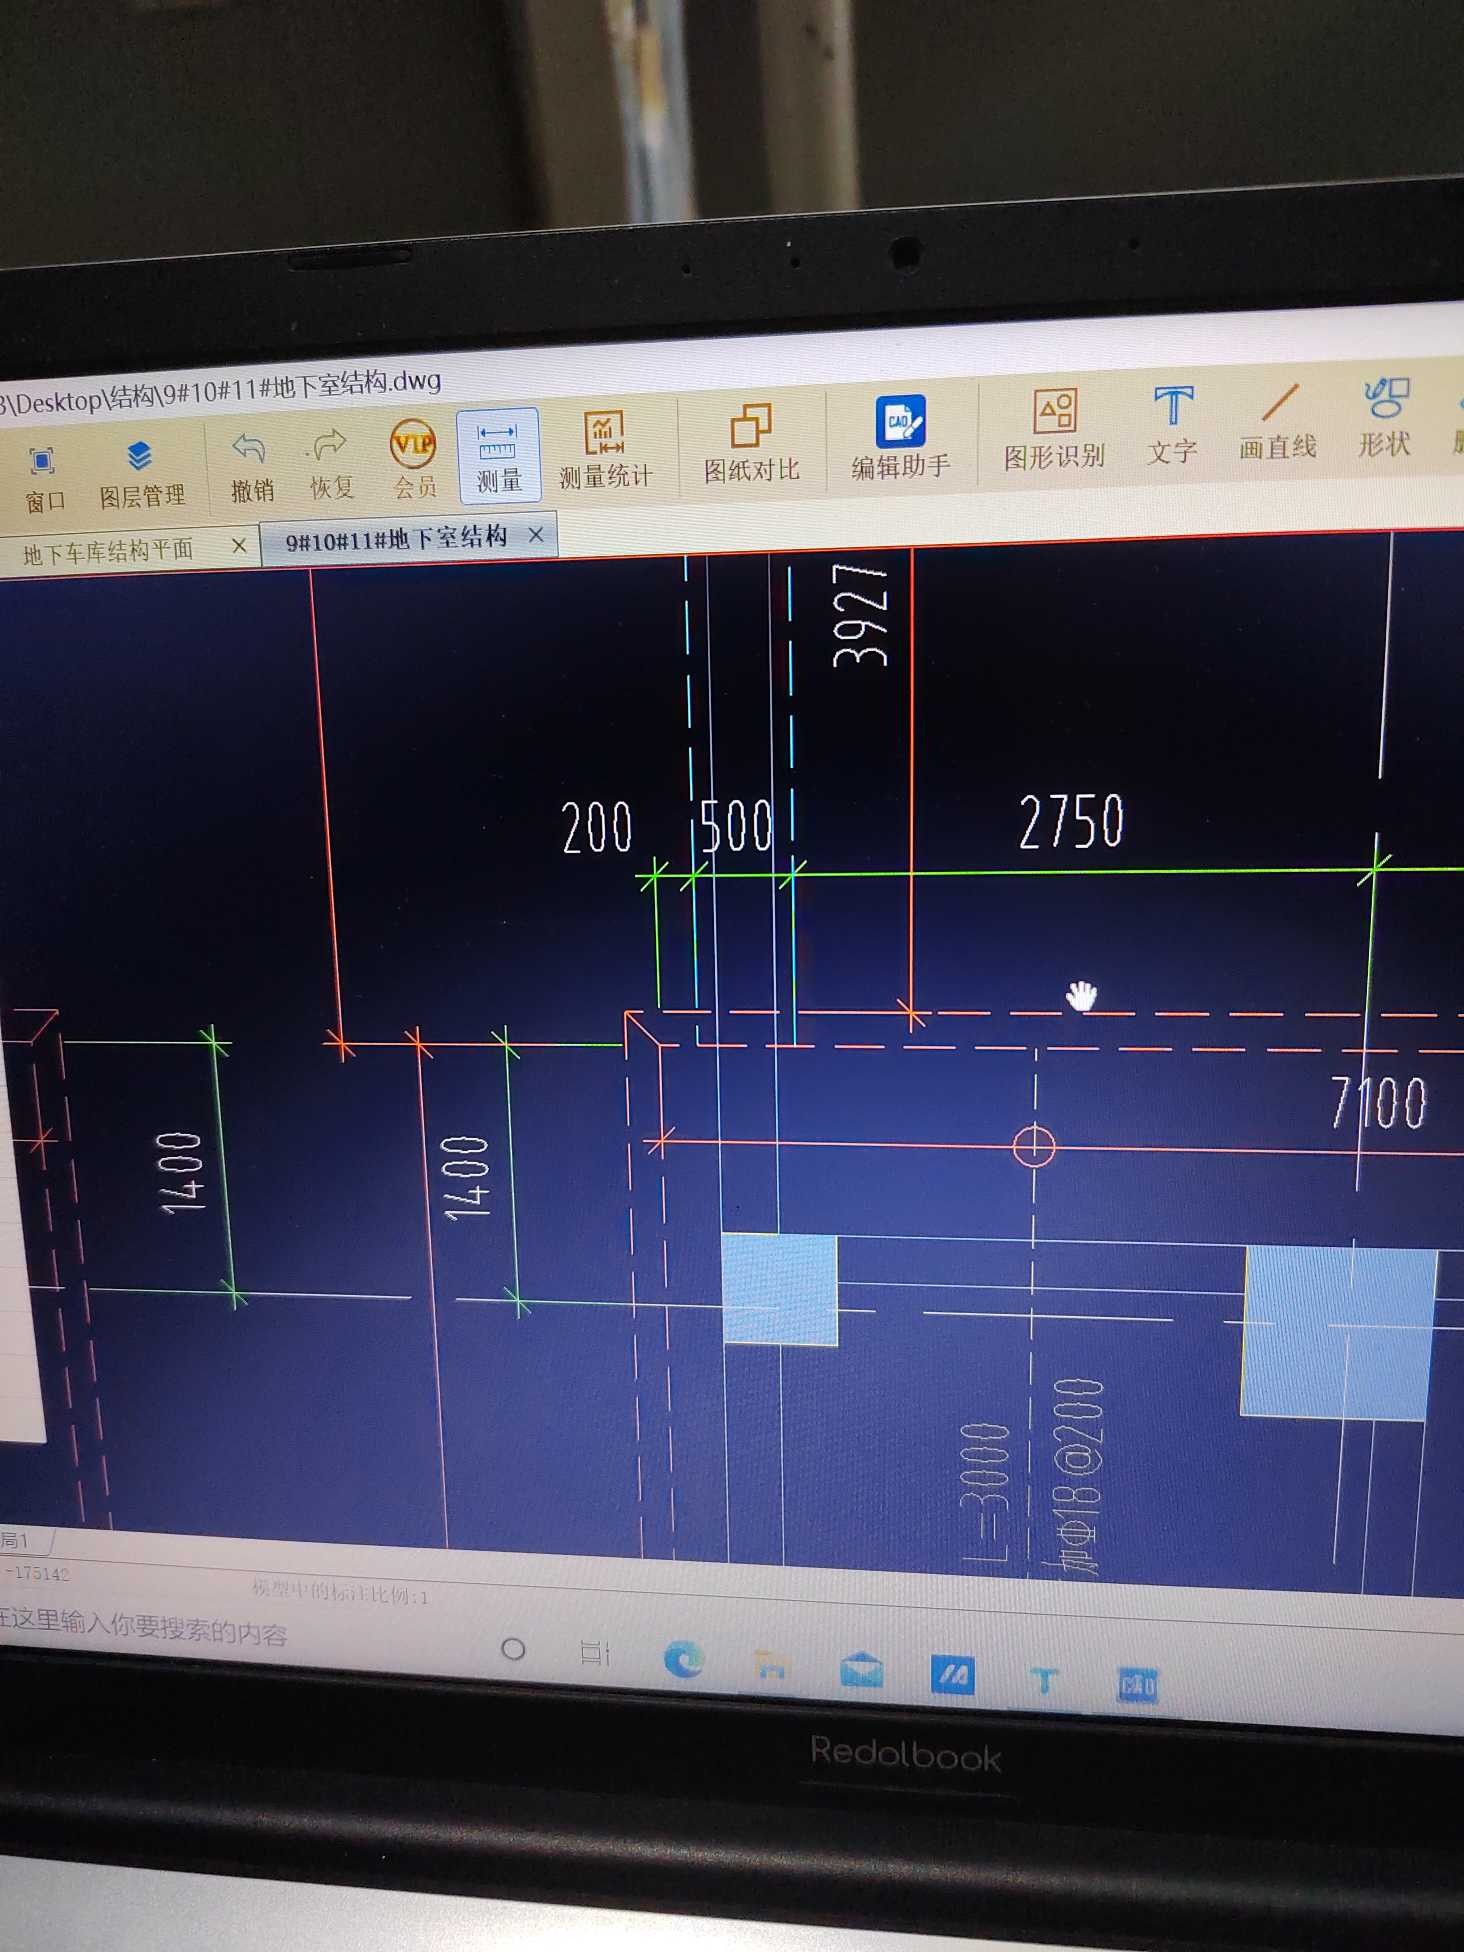1464x1952 pixels.
Task: Select the 窗口 window zoom tool
Action: [x=43, y=478]
